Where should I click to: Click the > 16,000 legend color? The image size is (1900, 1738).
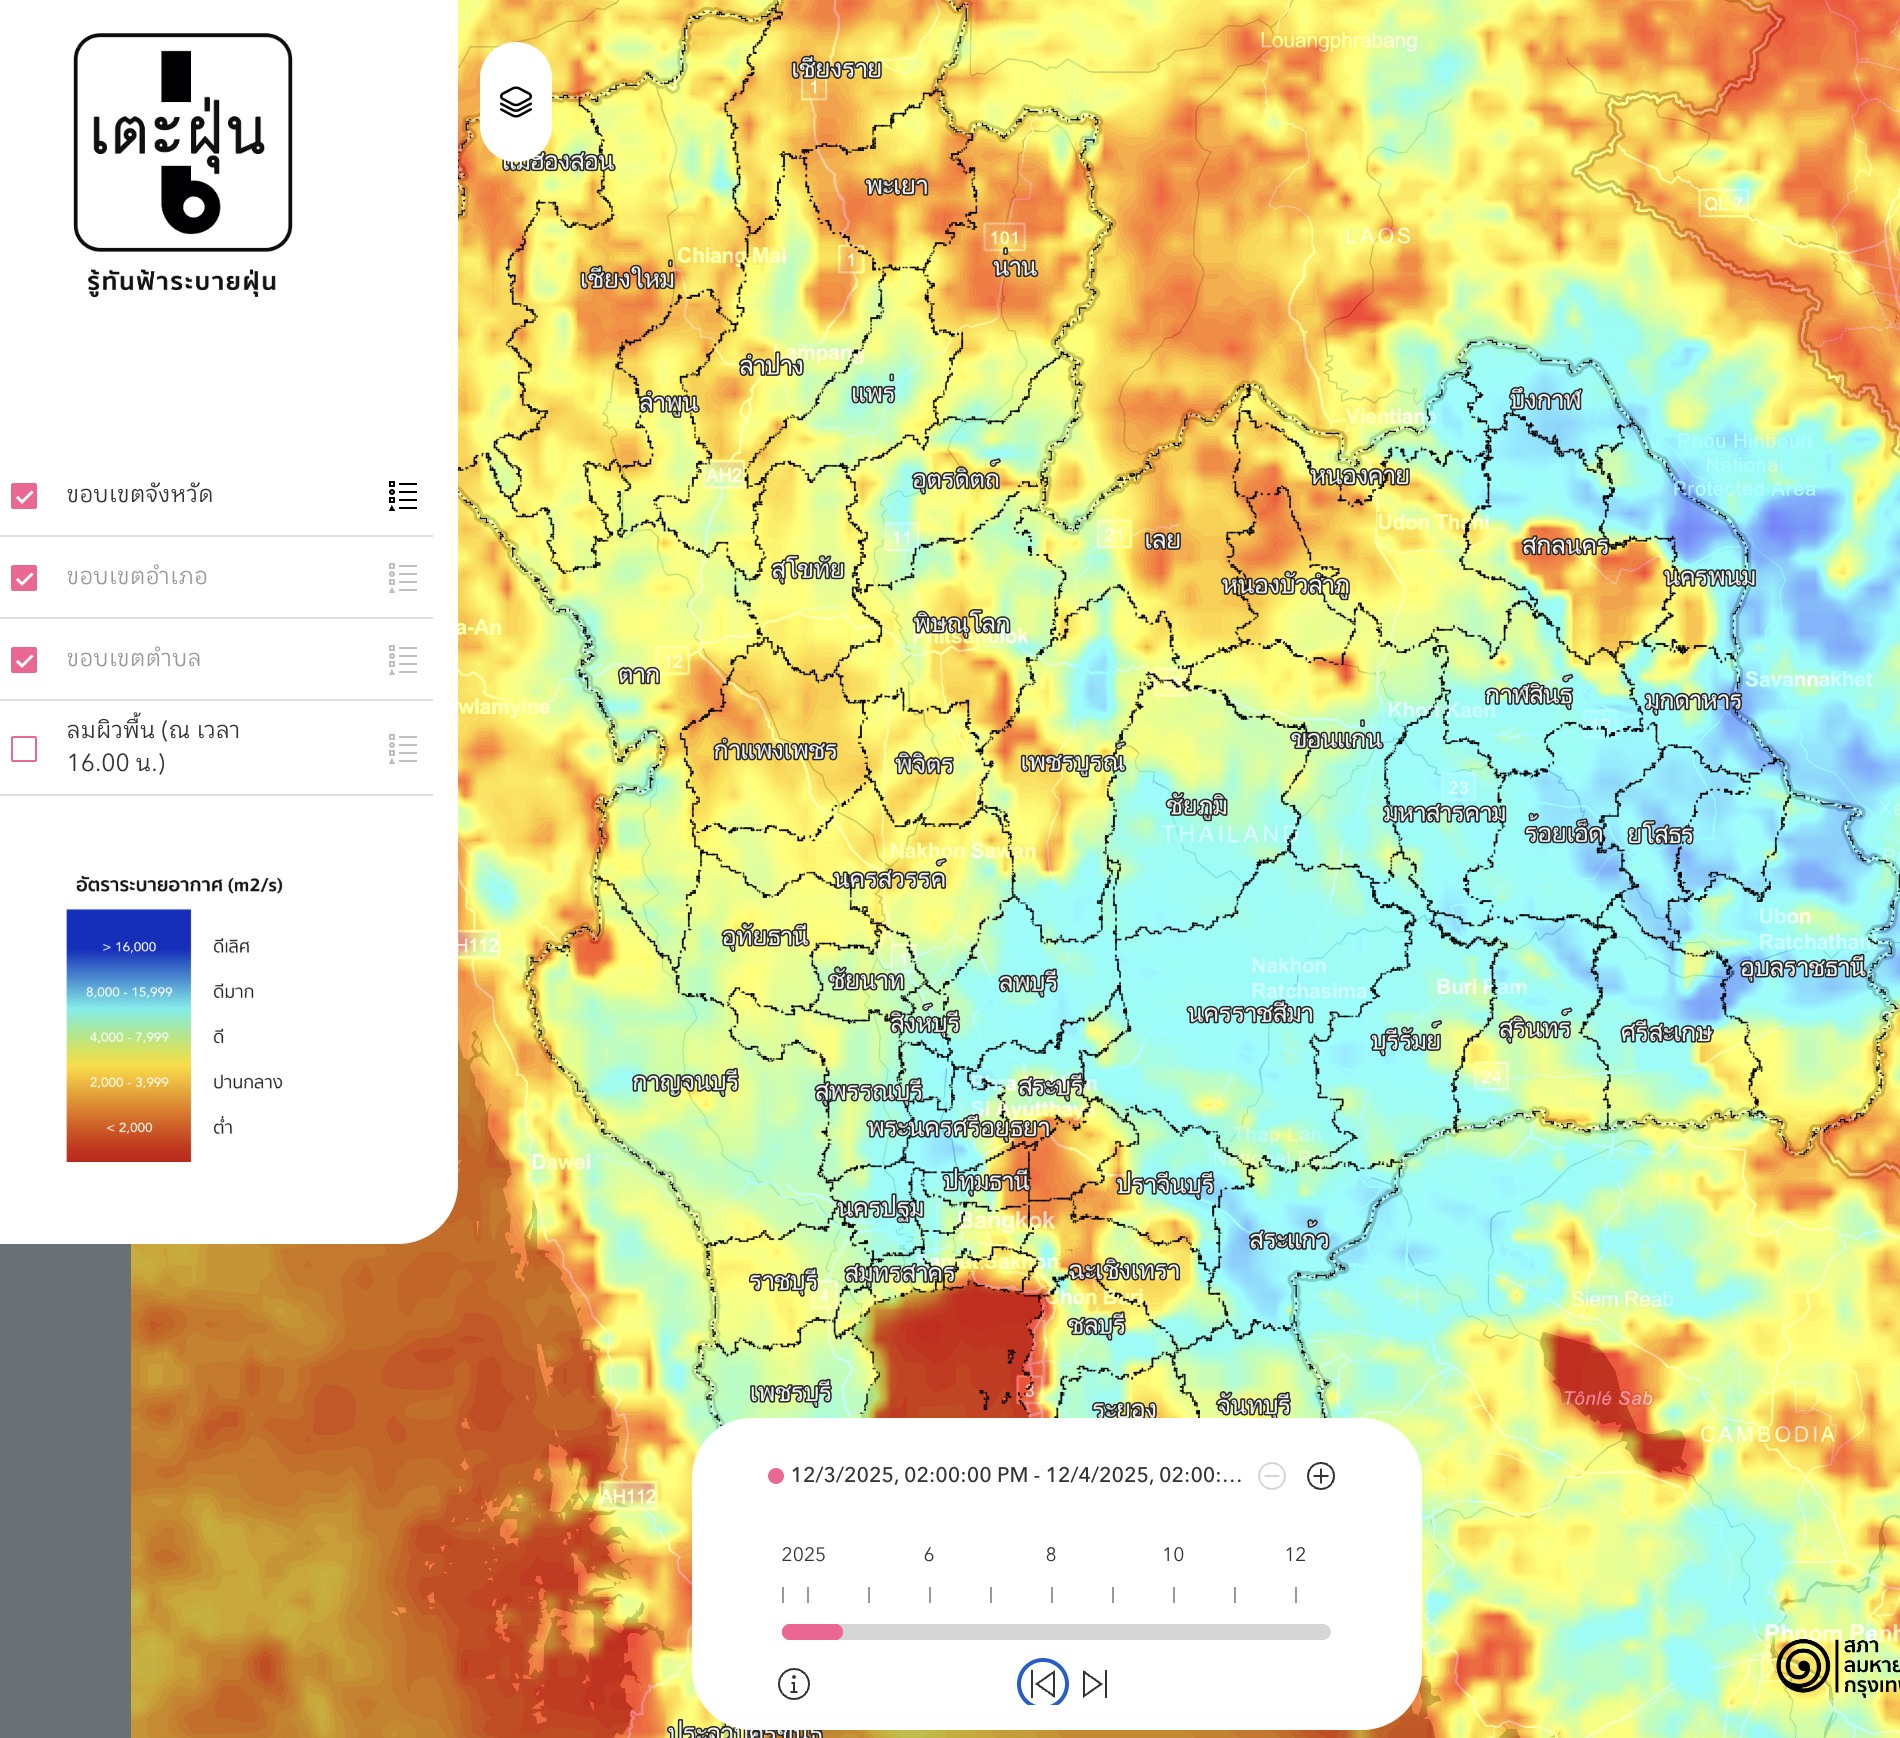[129, 946]
